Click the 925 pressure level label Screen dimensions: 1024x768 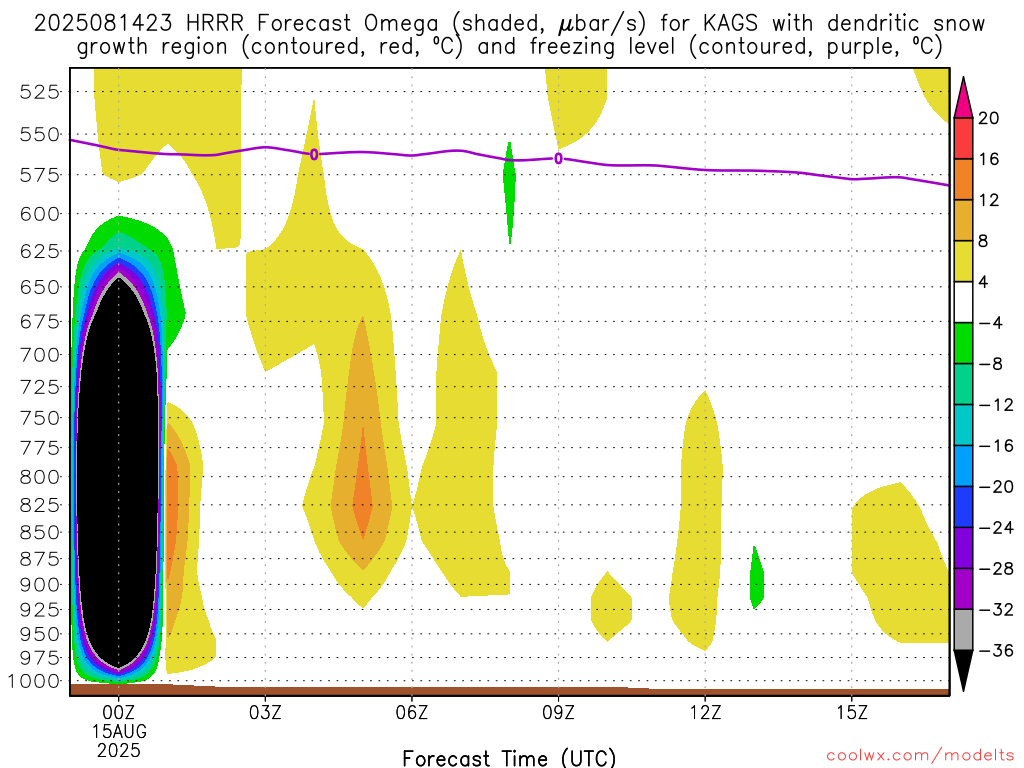point(40,609)
